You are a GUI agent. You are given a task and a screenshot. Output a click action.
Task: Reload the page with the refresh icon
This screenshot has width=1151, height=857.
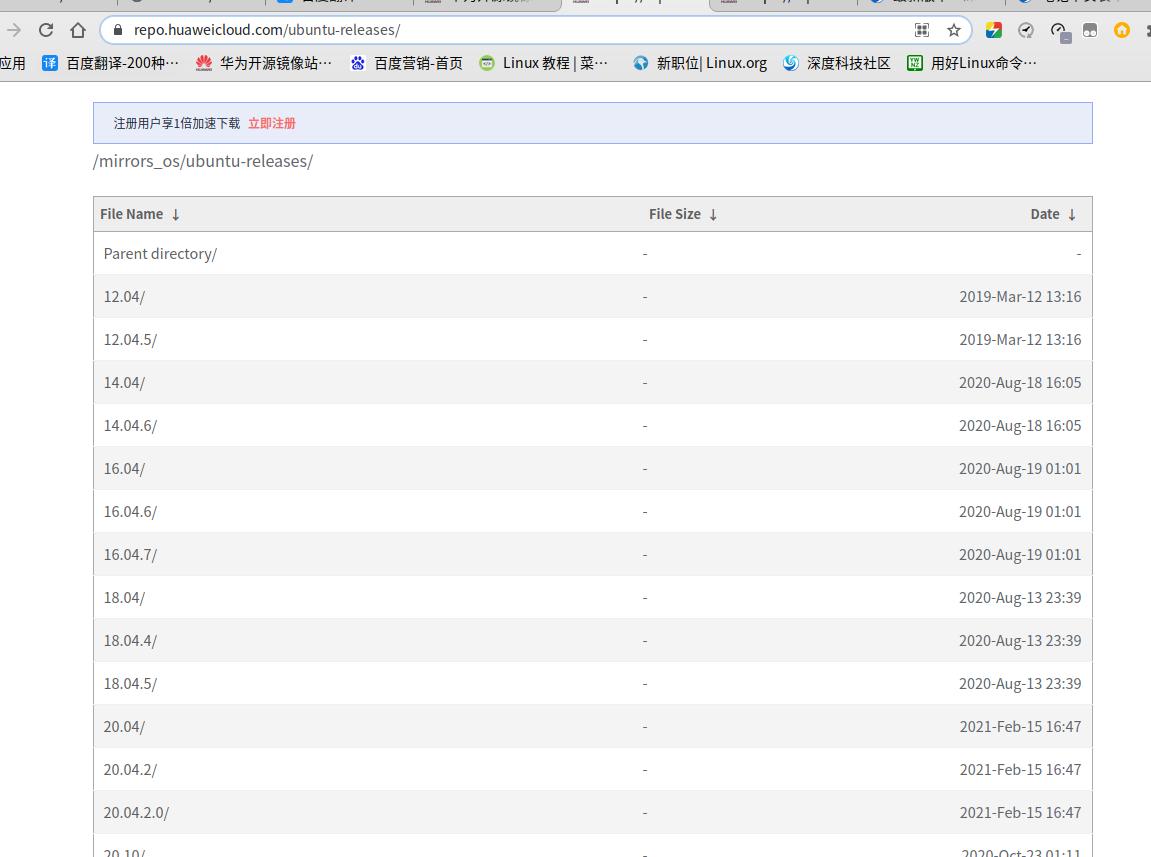tap(46, 30)
